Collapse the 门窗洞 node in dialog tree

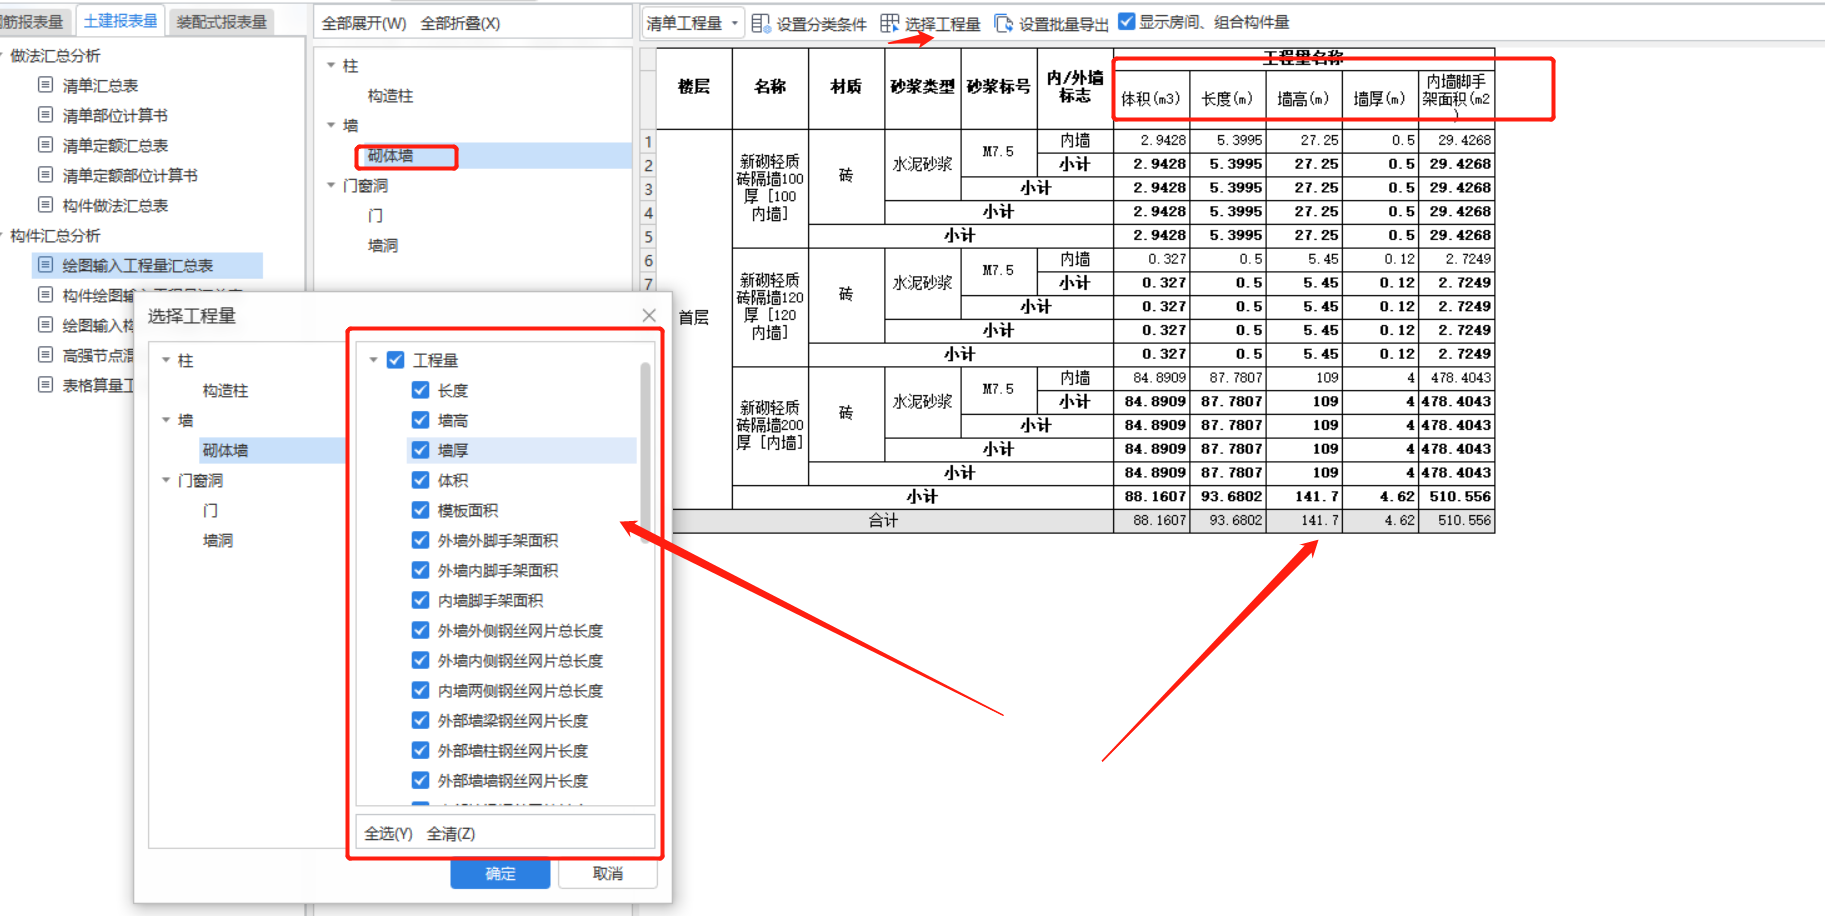[x=166, y=480]
